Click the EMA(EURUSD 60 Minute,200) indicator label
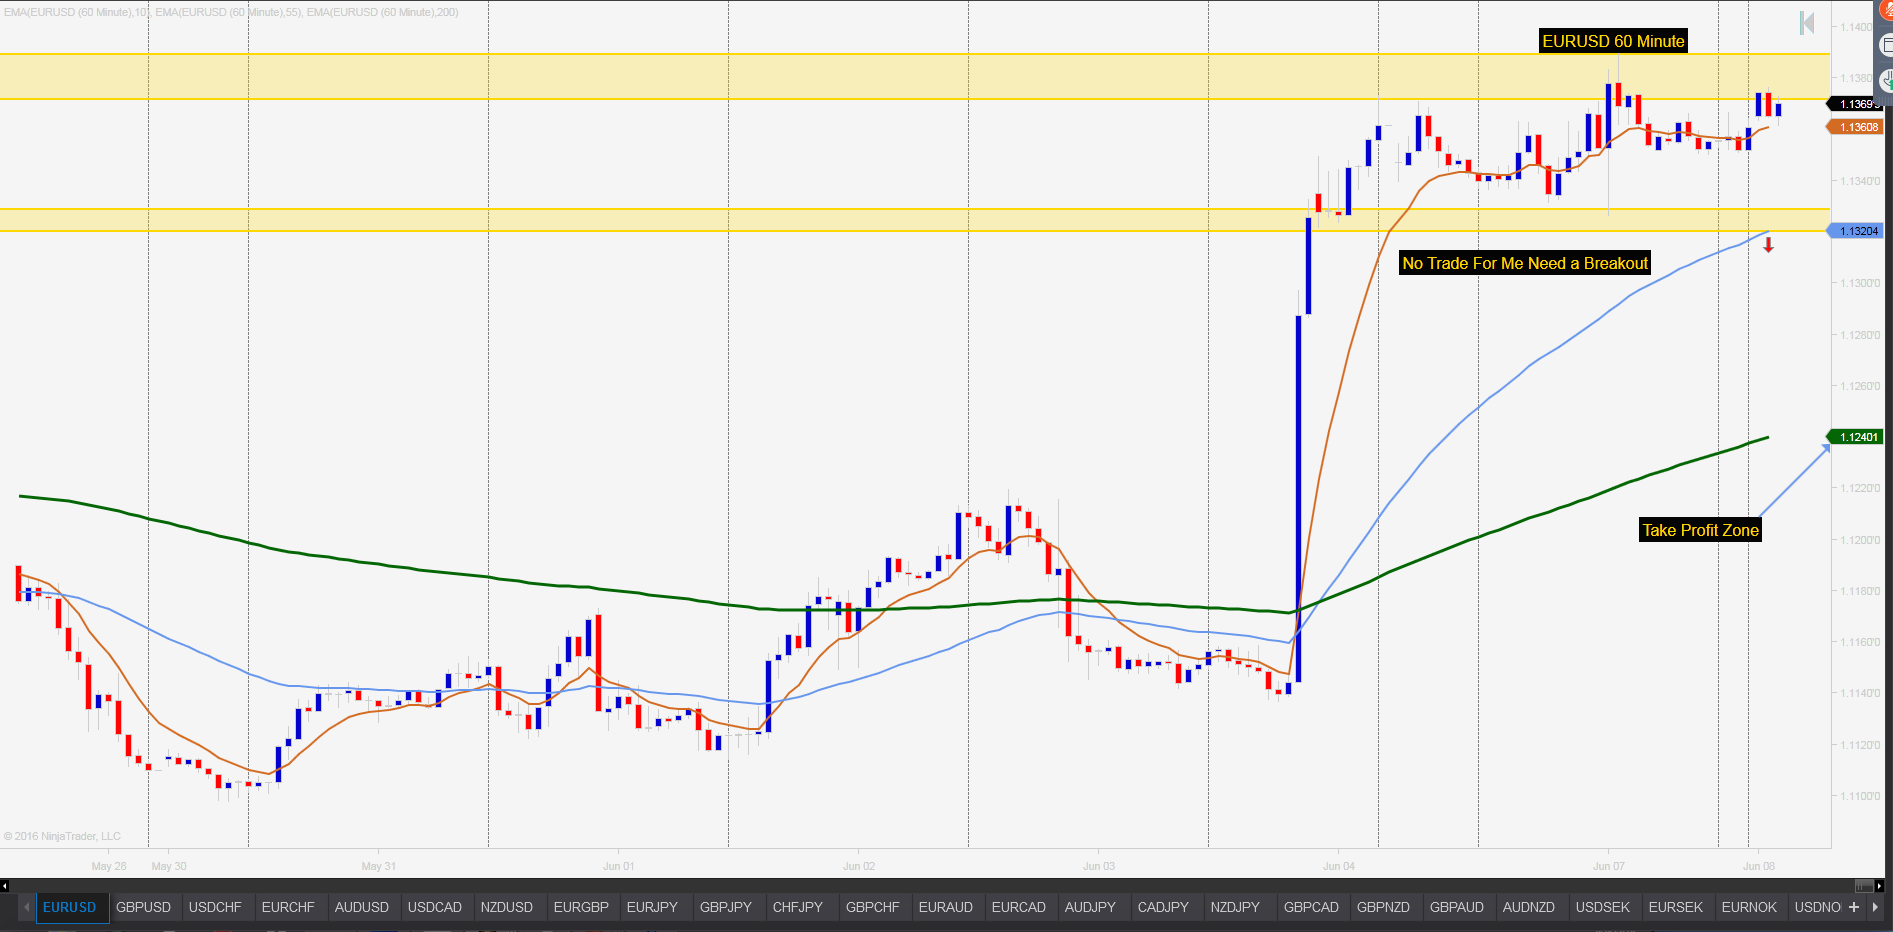 coord(383,12)
